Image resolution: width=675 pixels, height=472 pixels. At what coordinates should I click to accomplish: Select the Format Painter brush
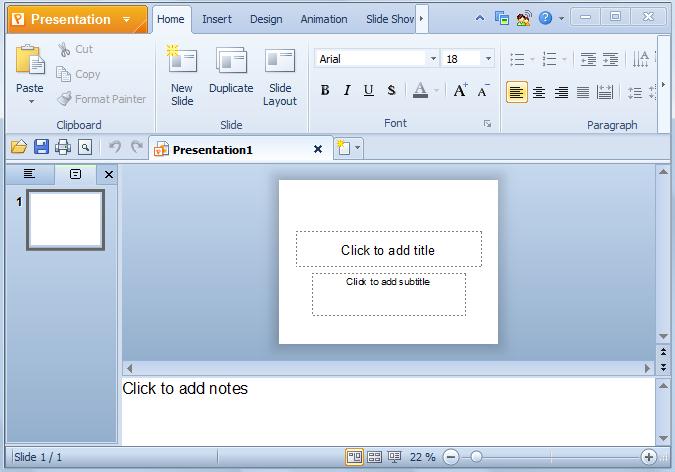64,99
